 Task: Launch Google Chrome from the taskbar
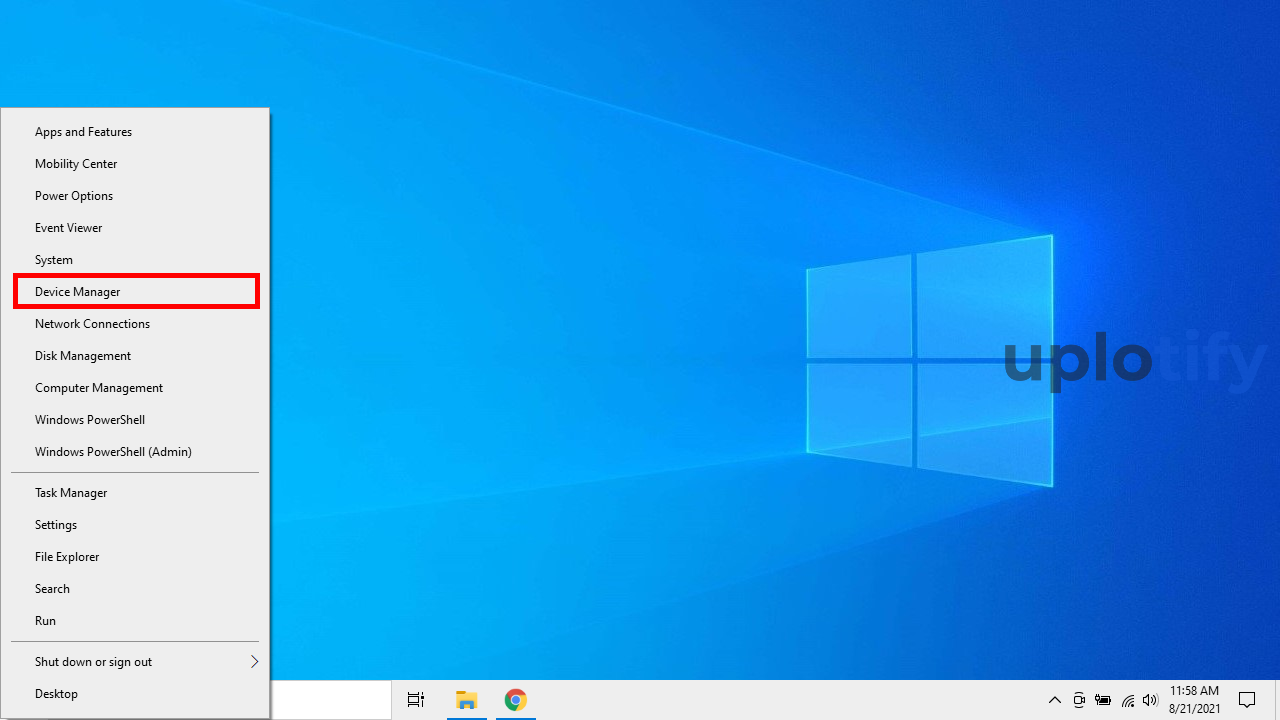[x=515, y=700]
